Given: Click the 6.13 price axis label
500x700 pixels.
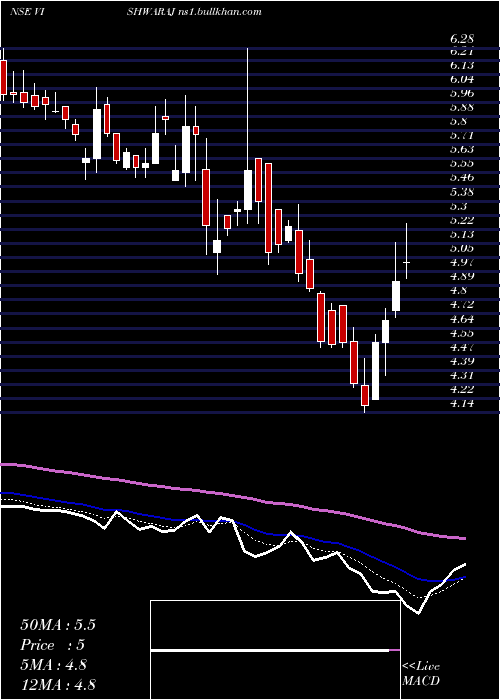Looking at the screenshot, I should point(462,66).
